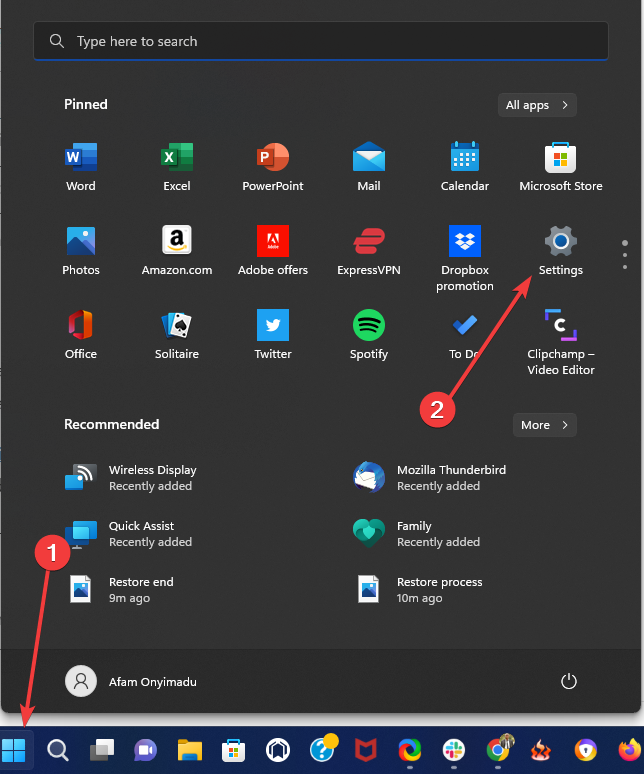Open McAfee taskbar icon

click(x=366, y=750)
